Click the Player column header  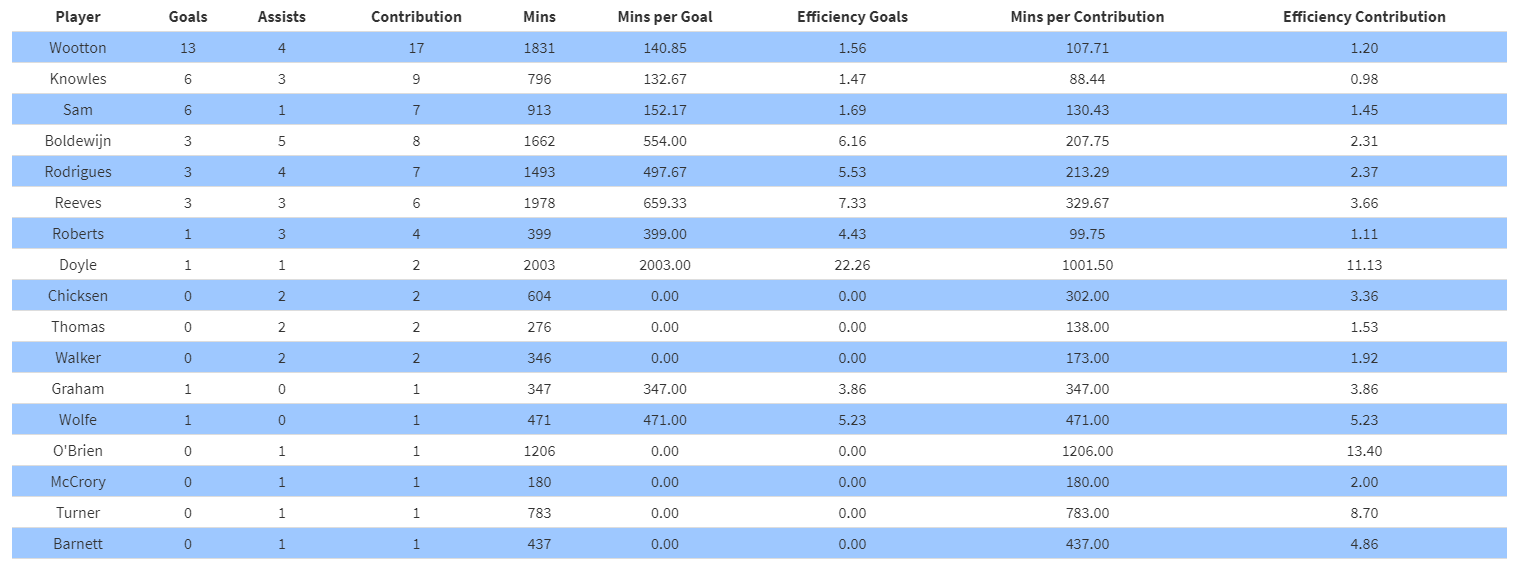point(78,17)
